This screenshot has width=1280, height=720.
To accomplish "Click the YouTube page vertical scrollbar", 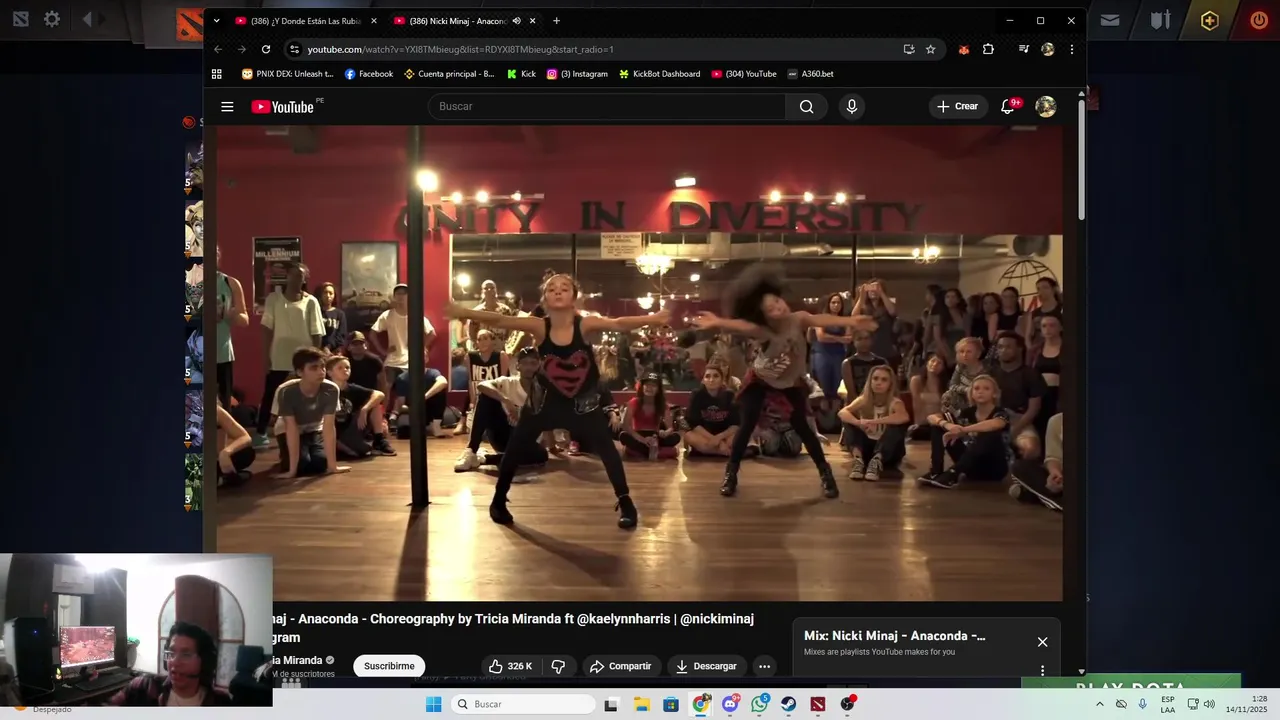I will pos(1081,160).
